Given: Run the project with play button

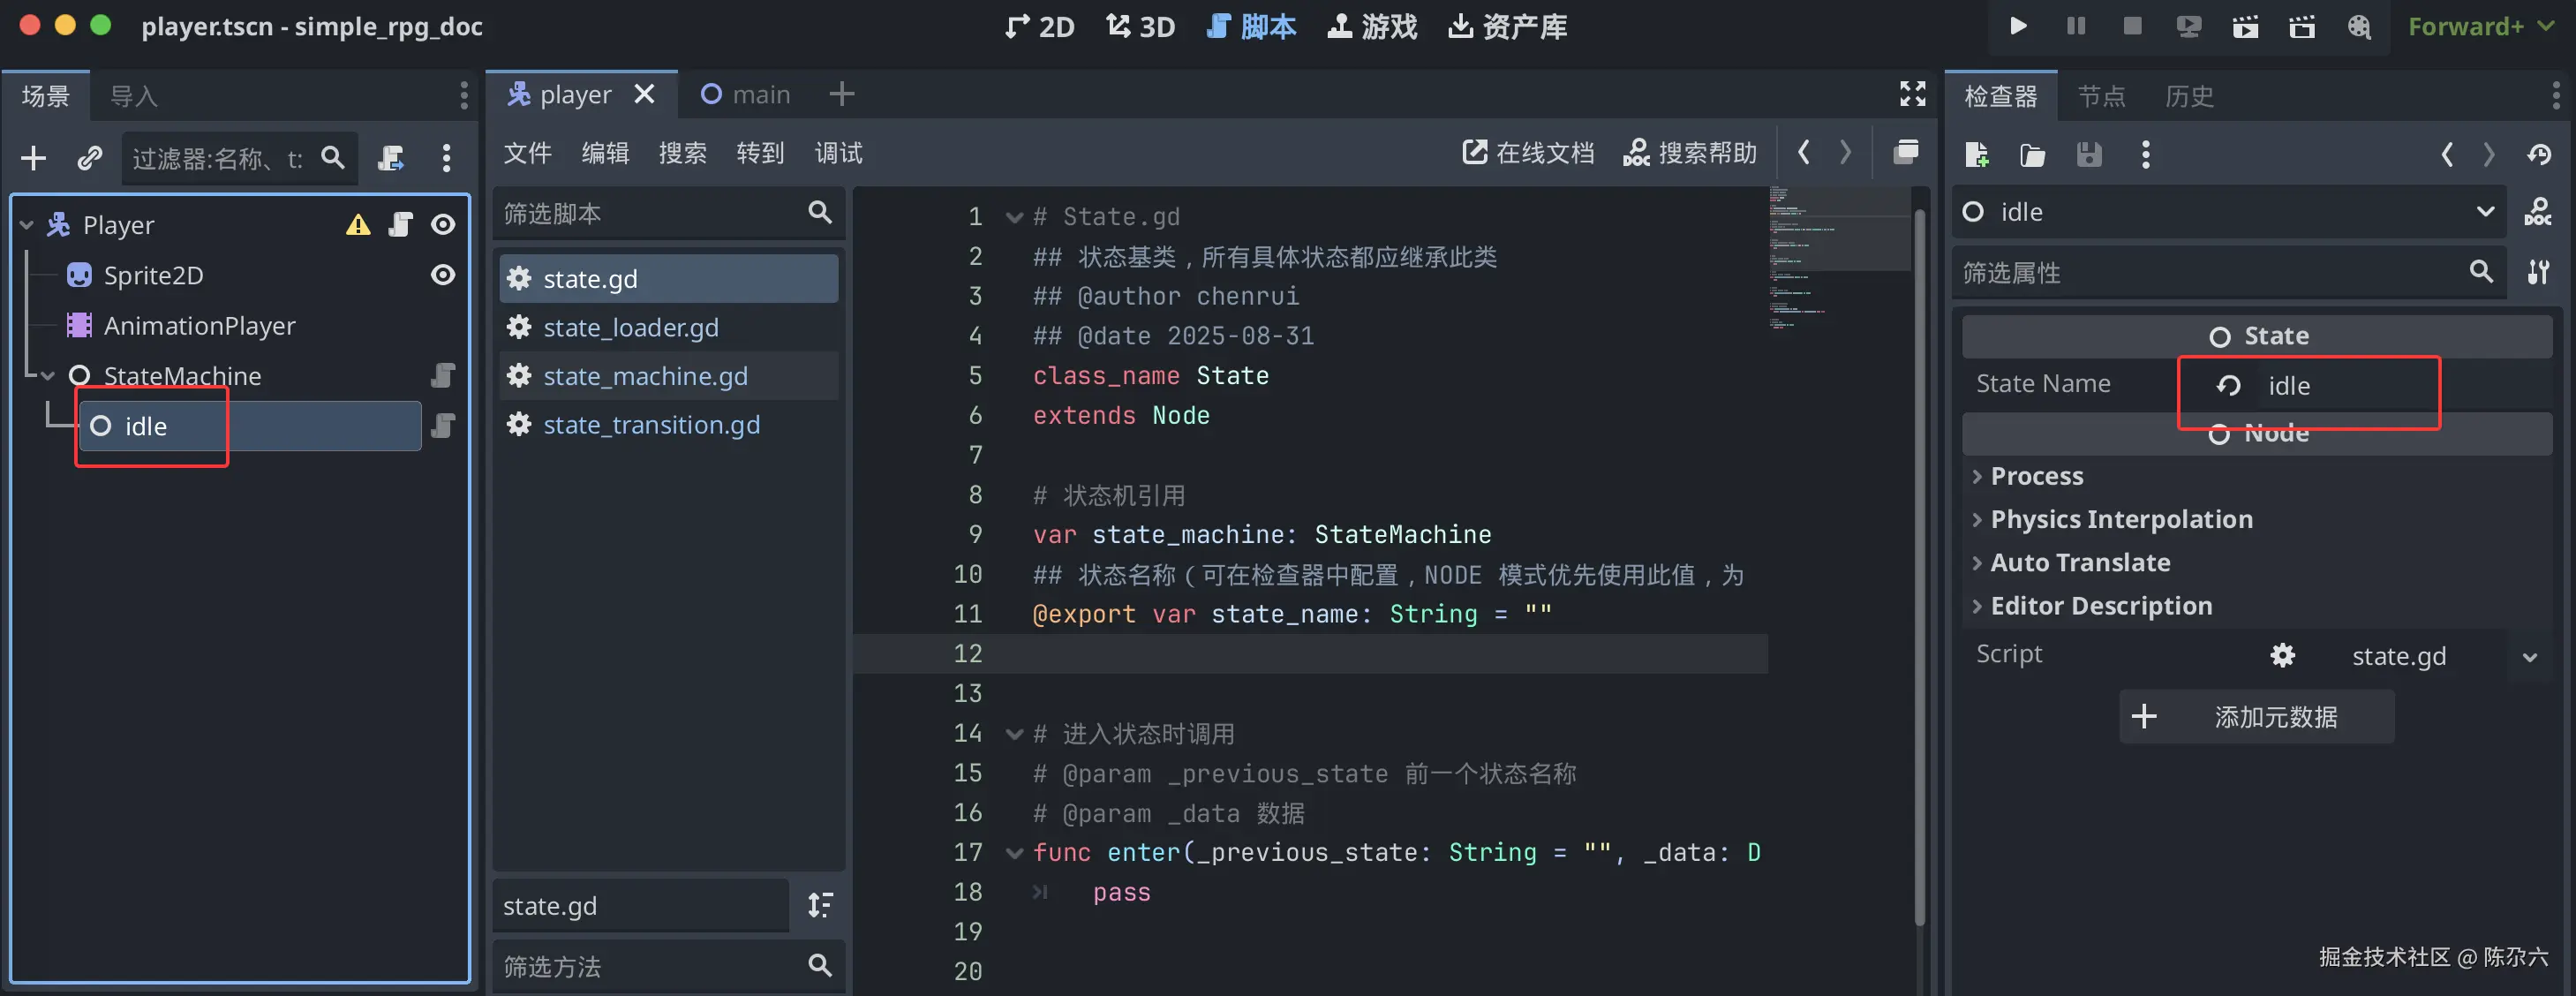Looking at the screenshot, I should [x=2018, y=27].
